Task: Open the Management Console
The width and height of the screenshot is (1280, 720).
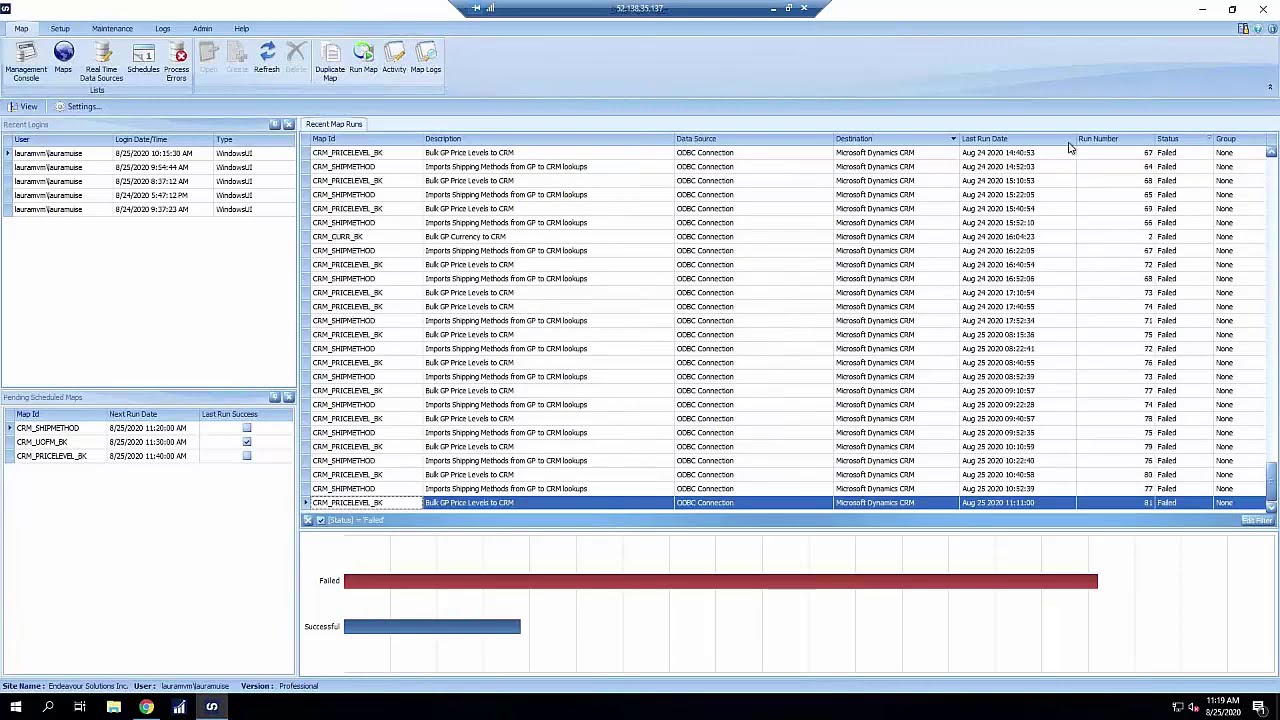Action: [26, 61]
